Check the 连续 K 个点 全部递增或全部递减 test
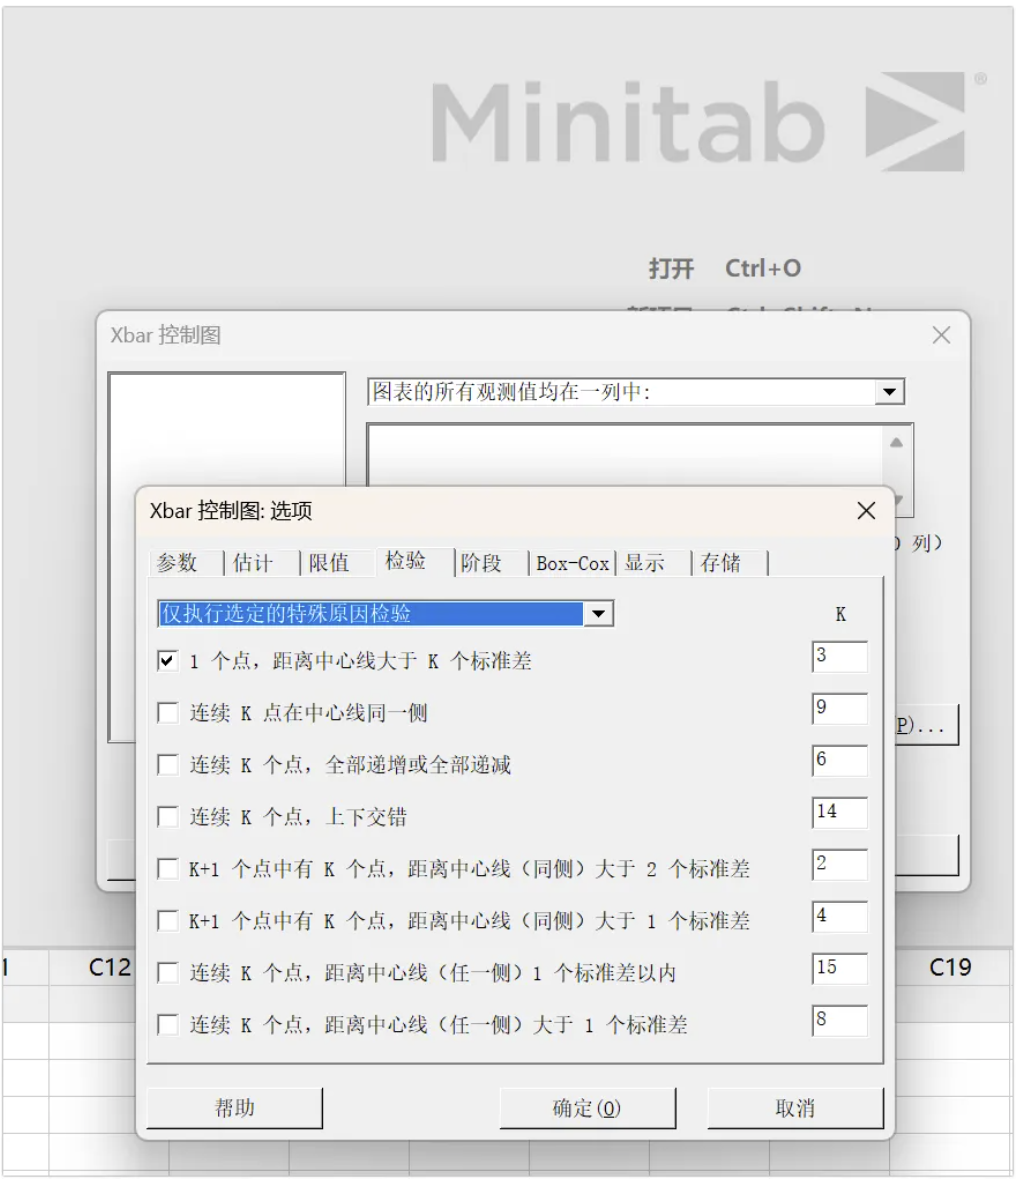The image size is (1017, 1186). (x=168, y=765)
